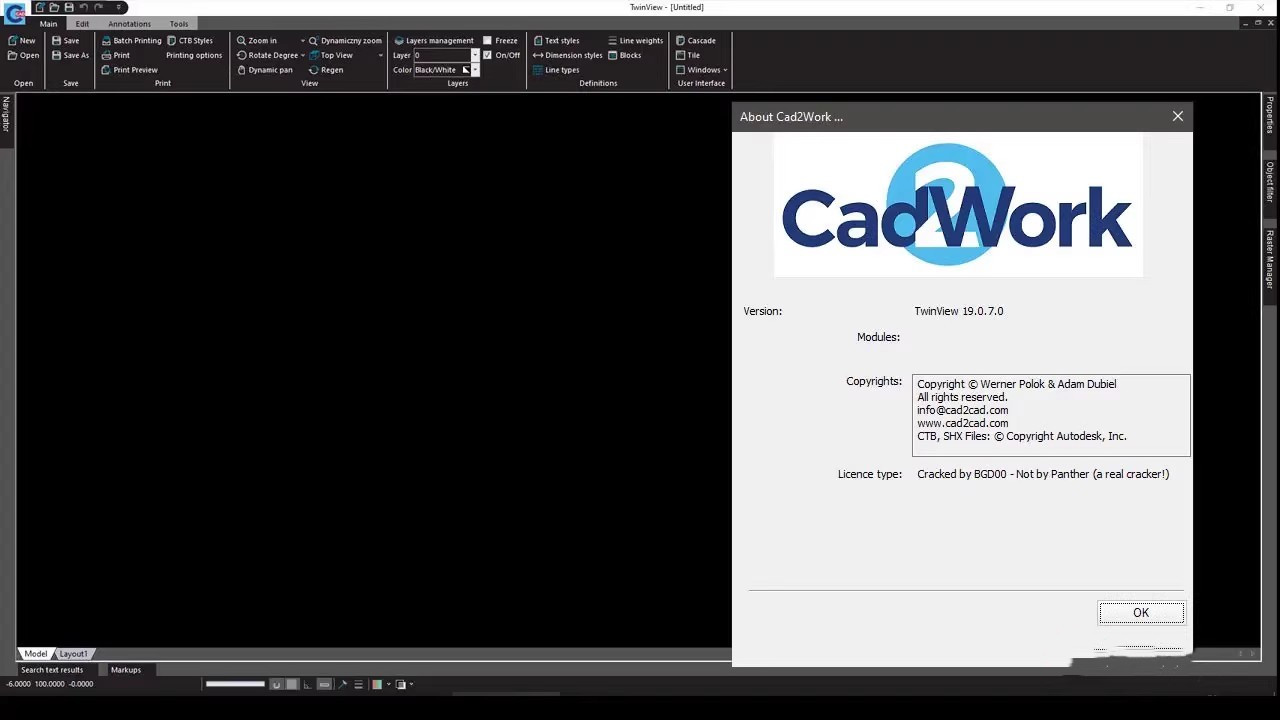Open the Rotate Degree dropdown arrow
Screen dimensions: 1280x720
pyautogui.click(x=303, y=56)
